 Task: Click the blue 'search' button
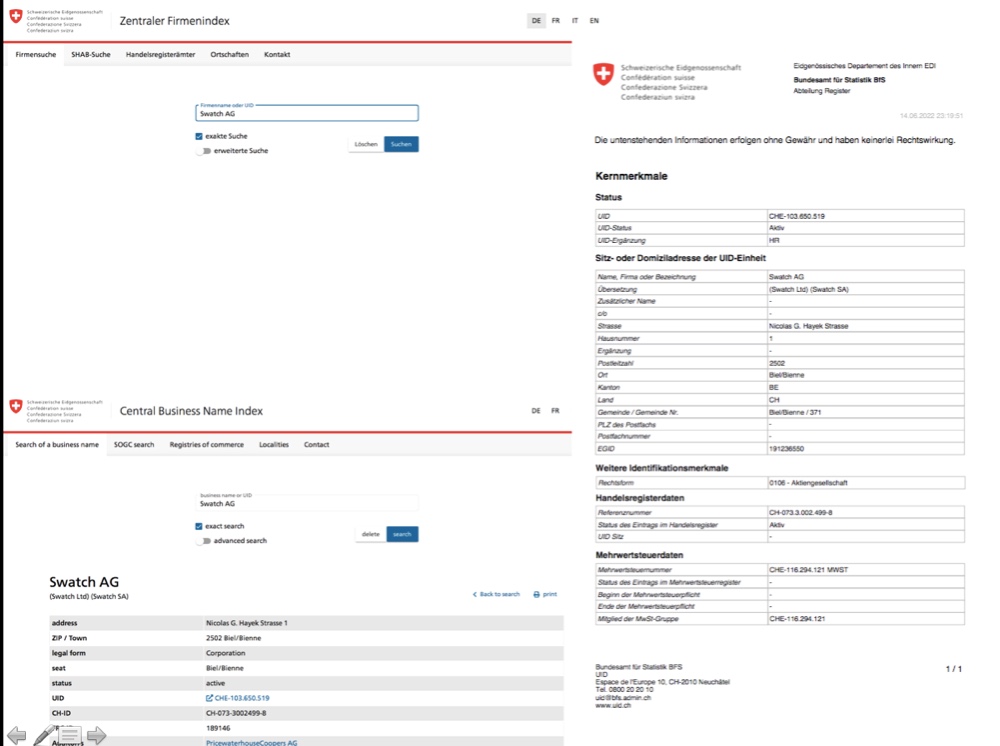point(402,534)
